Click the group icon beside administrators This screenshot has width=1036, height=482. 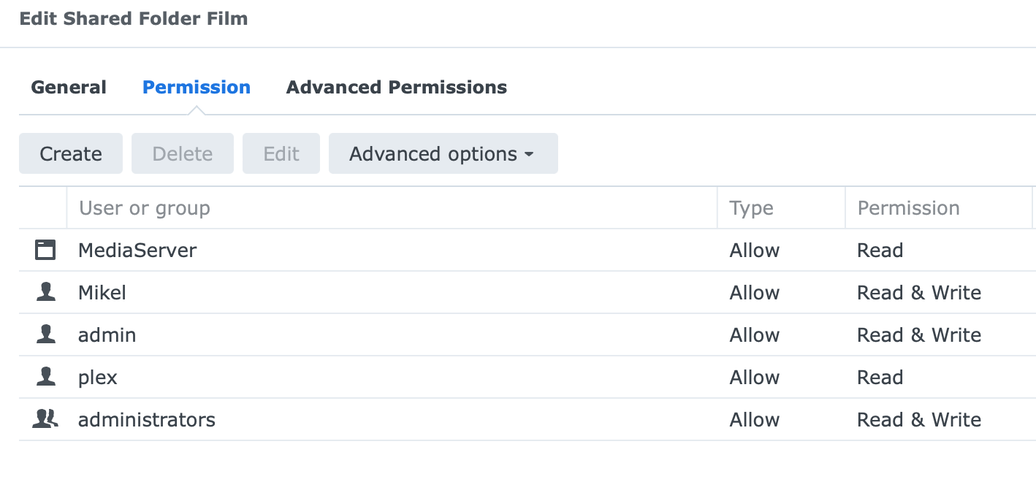[45, 419]
